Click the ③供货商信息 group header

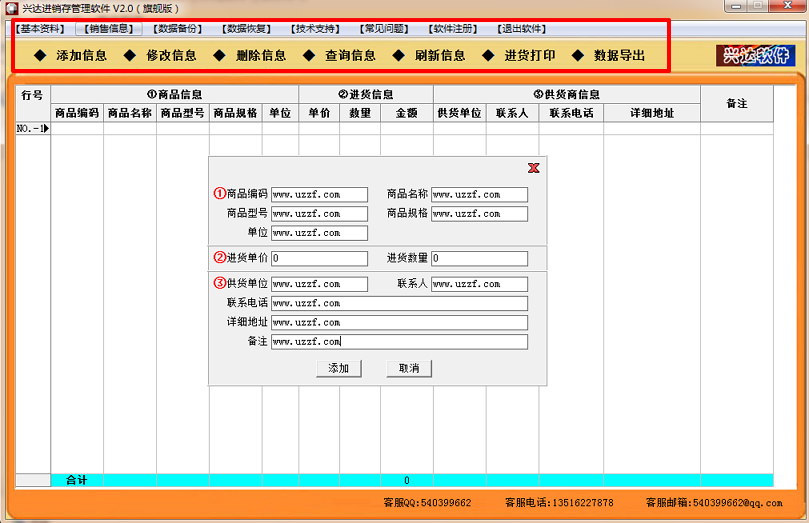567,94
